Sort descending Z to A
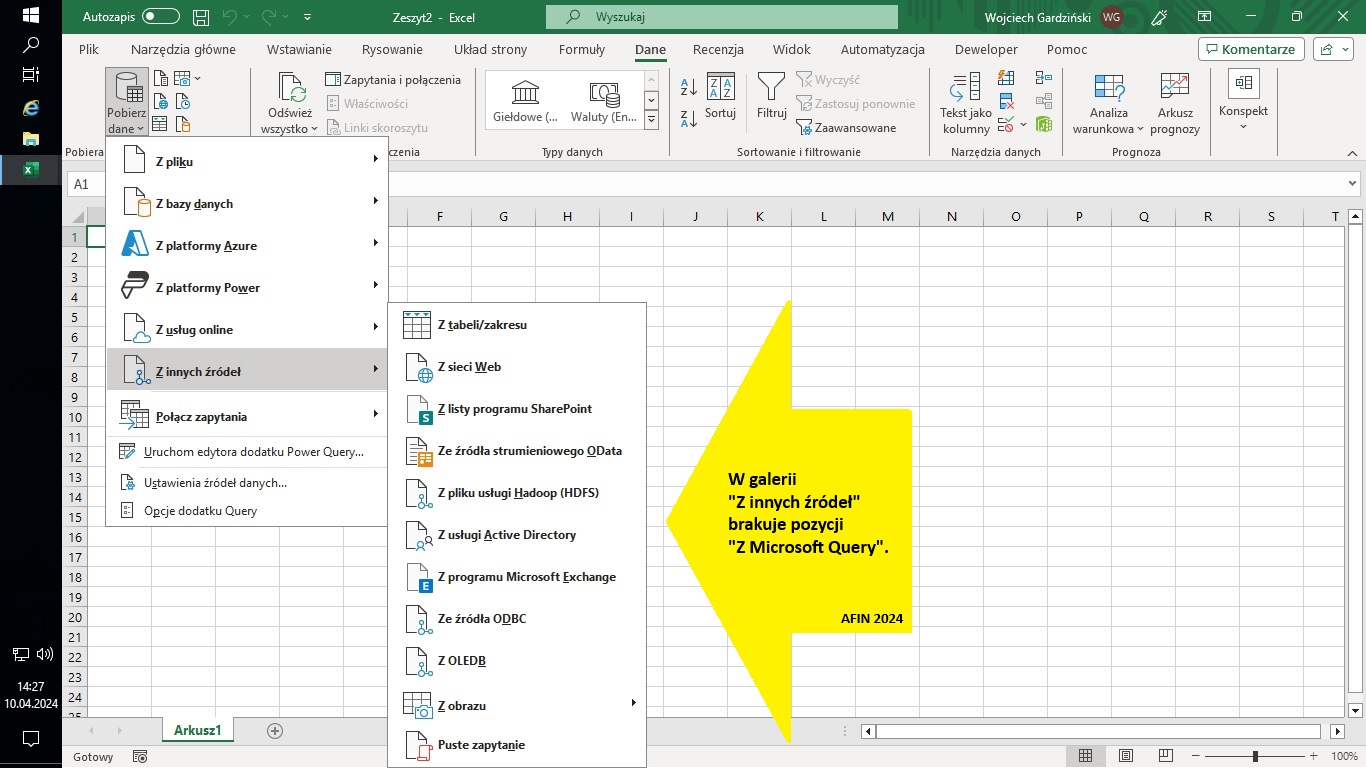 click(x=688, y=118)
